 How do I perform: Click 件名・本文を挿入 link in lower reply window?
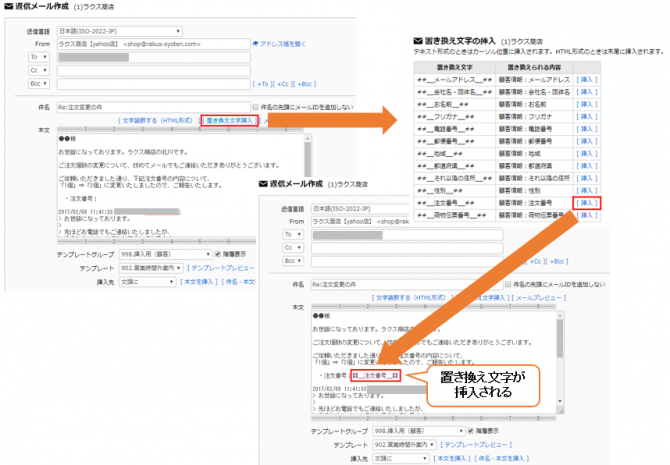pos(501,459)
